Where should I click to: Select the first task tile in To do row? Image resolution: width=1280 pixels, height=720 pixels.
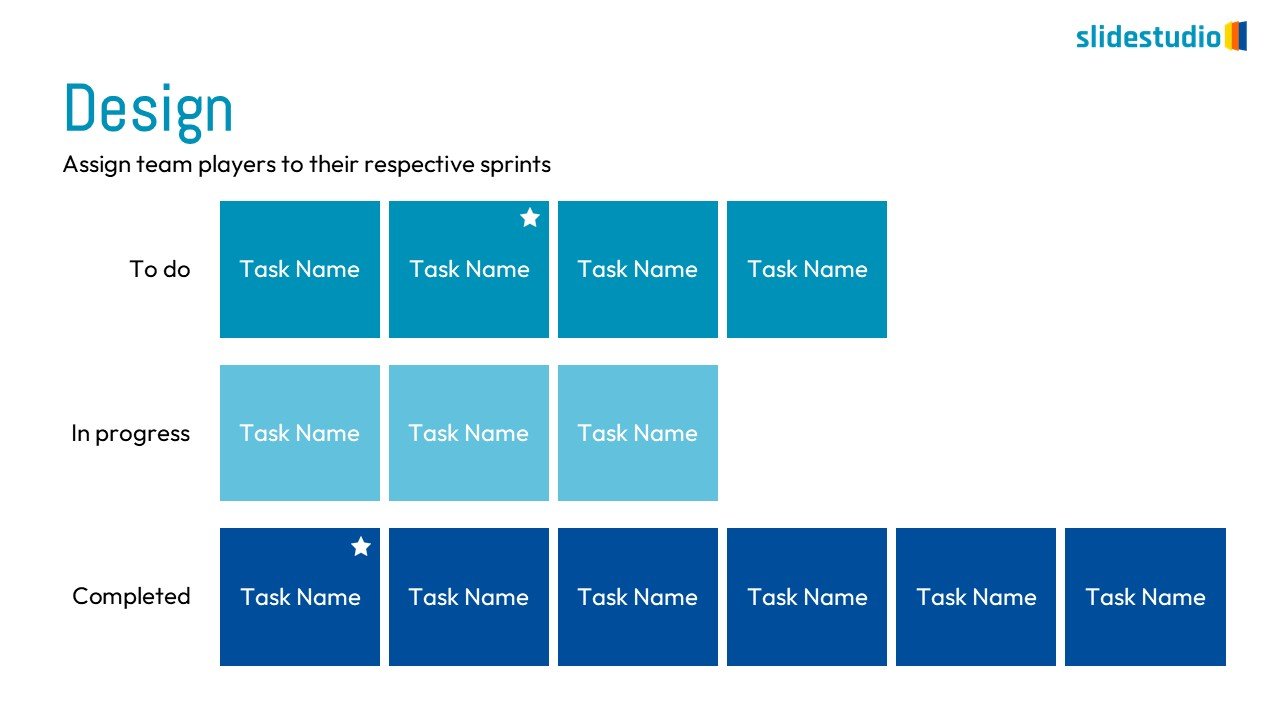[x=300, y=269]
